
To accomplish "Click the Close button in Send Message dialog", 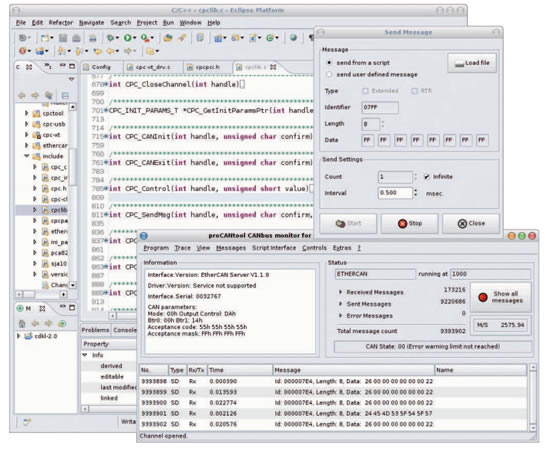I will pos(471,224).
